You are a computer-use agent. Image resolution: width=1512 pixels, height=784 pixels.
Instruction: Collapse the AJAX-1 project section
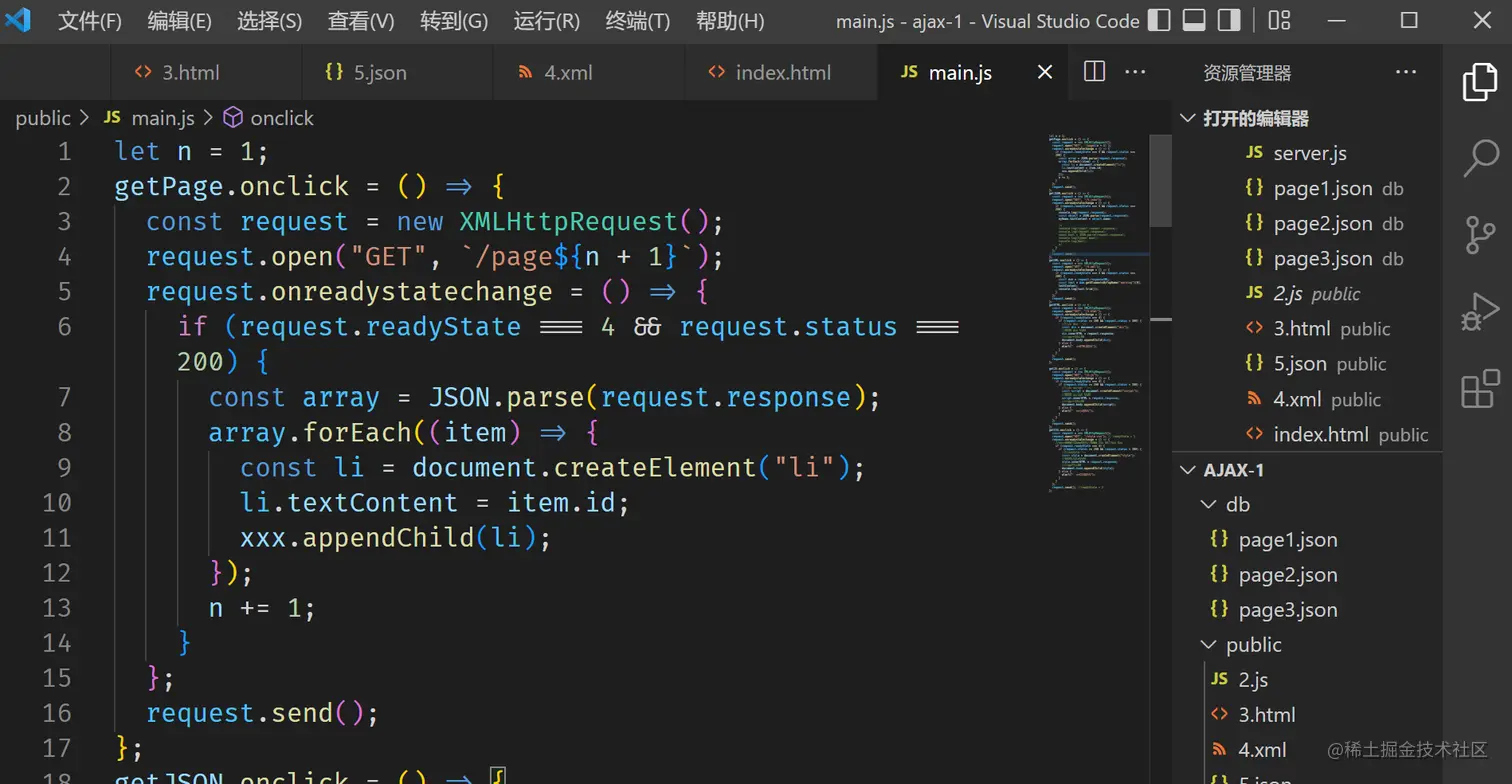(x=1188, y=469)
